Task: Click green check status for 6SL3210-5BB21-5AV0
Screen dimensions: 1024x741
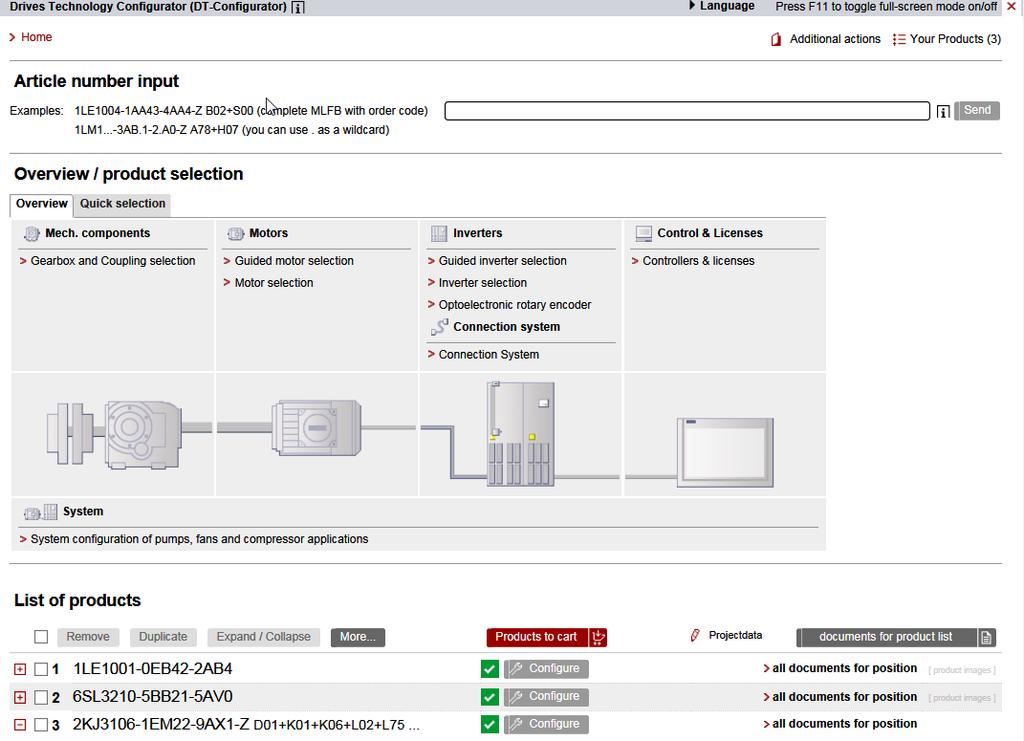Action: pyautogui.click(x=489, y=697)
